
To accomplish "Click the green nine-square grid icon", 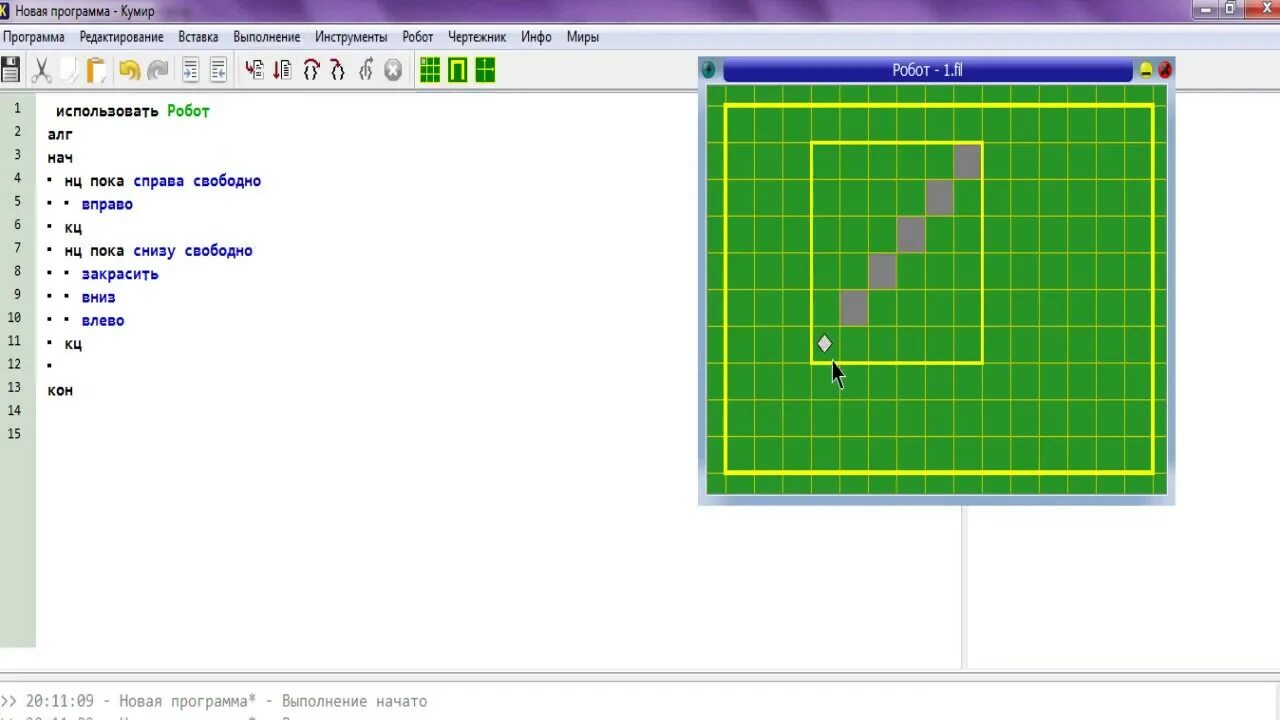I will click(x=430, y=70).
